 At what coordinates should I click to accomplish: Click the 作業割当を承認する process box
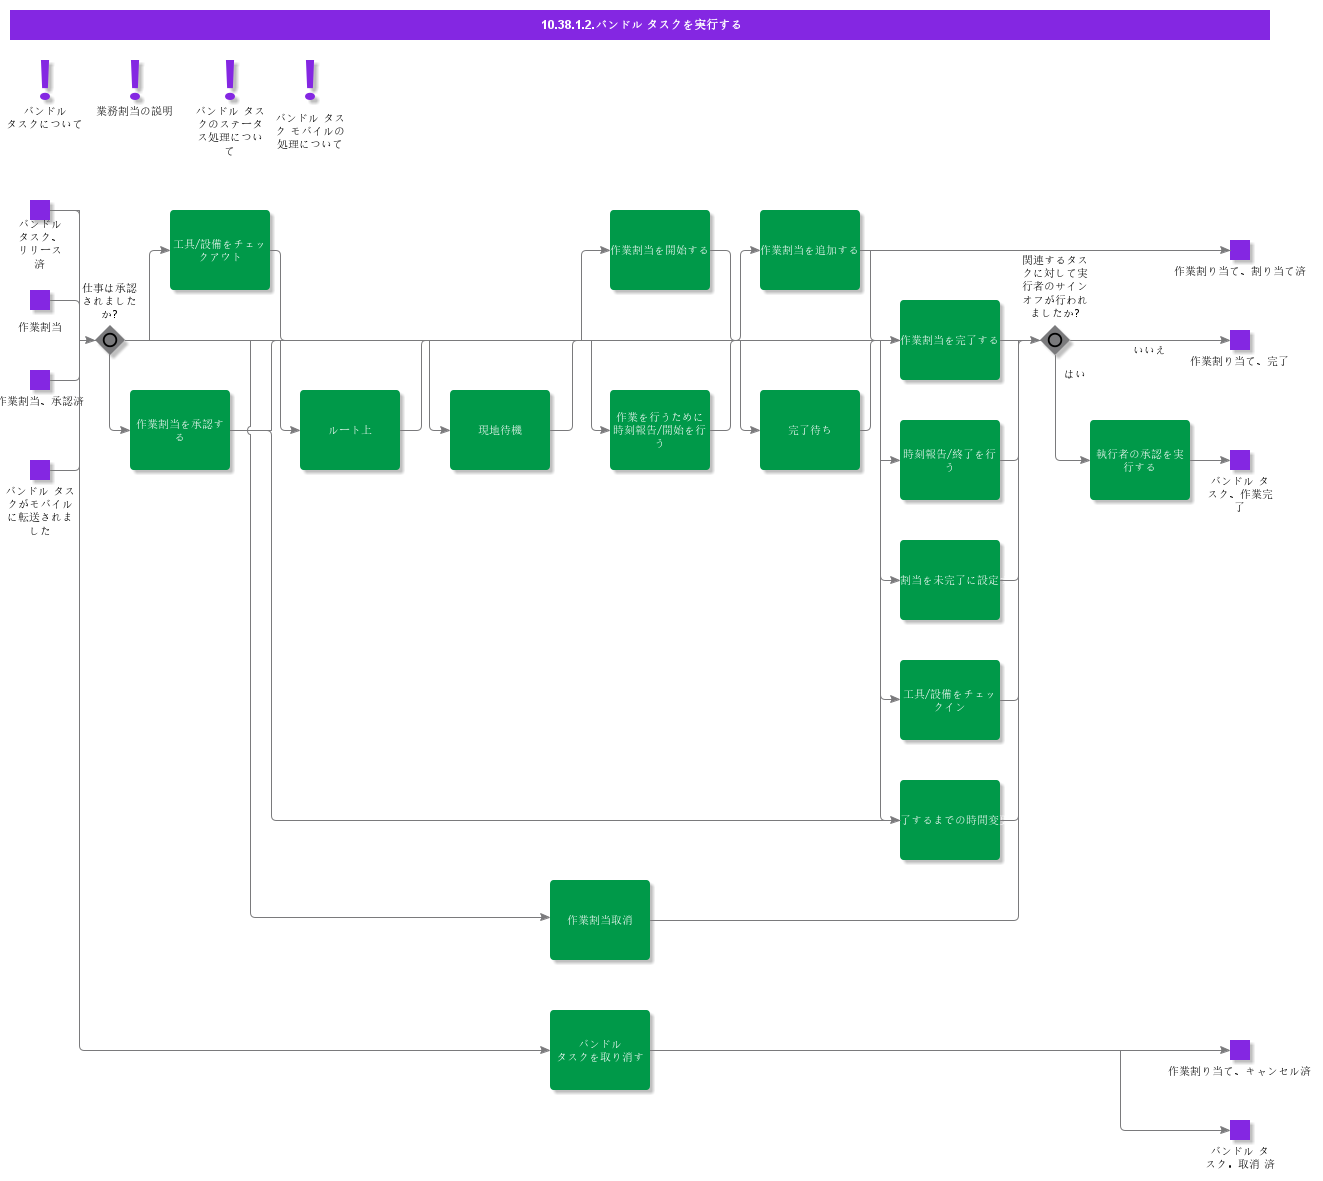pos(180,430)
